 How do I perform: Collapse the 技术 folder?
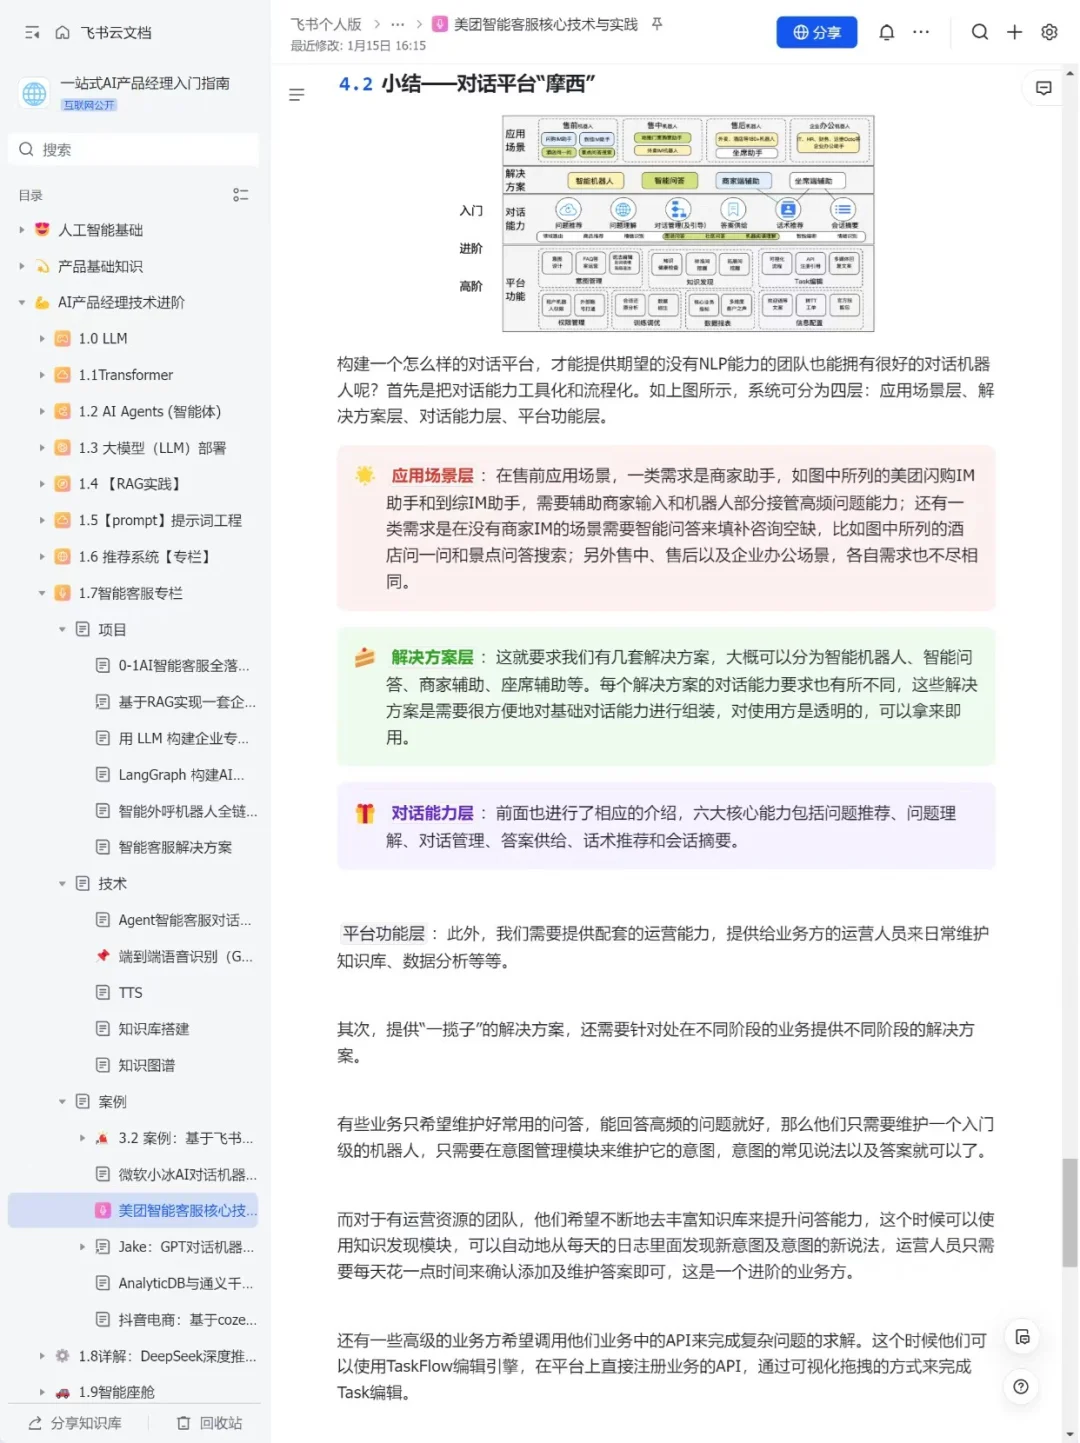(62, 884)
